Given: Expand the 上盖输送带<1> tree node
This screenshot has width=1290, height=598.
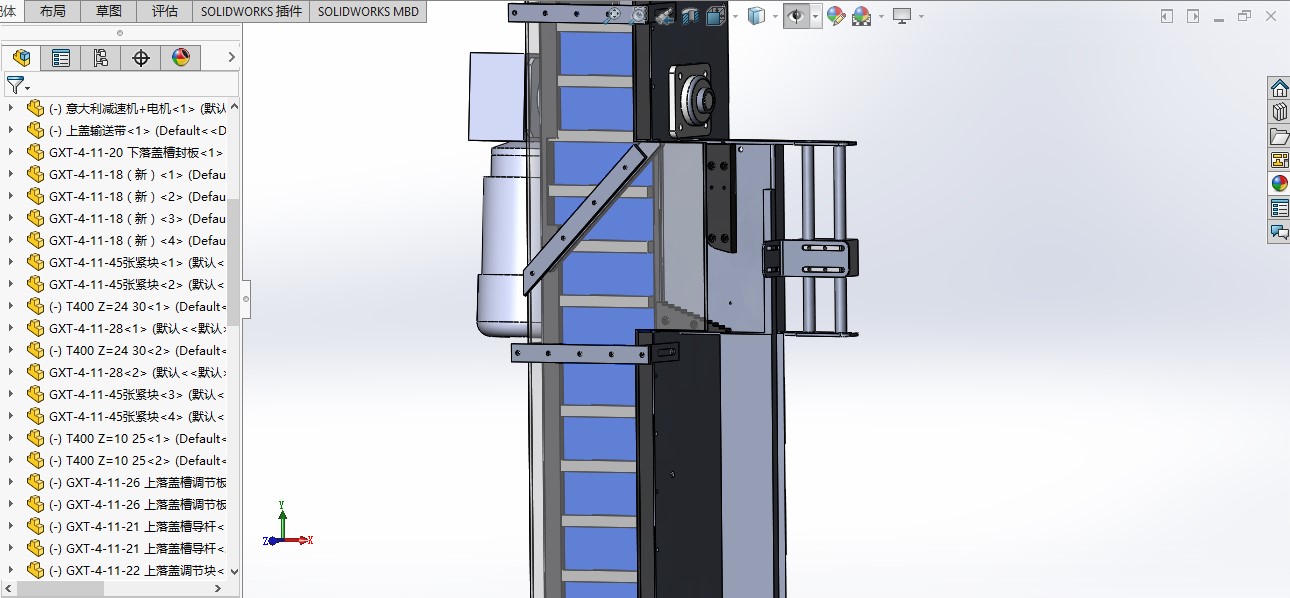Looking at the screenshot, I should [x=11, y=130].
